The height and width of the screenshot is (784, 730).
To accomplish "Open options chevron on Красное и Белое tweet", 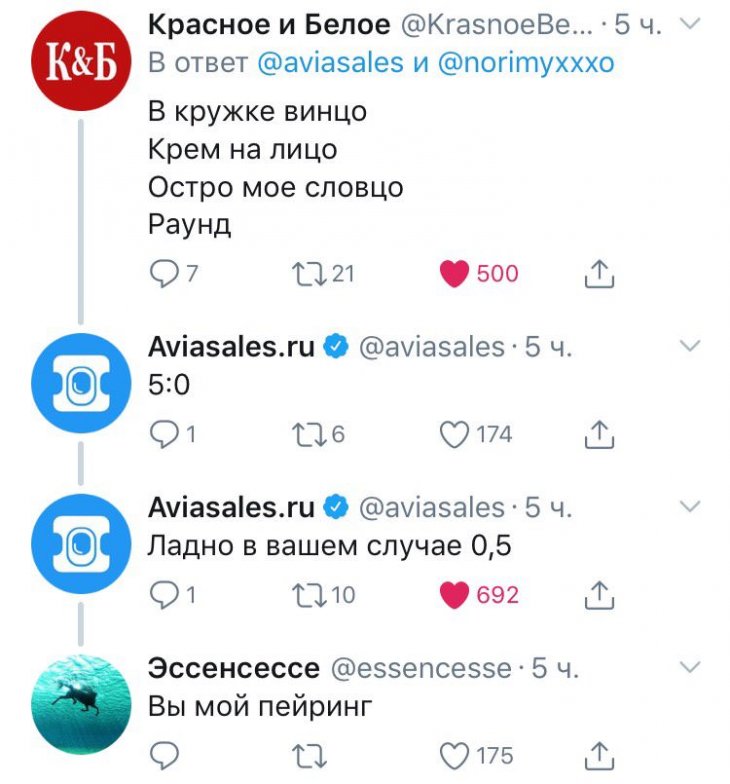I will pyautogui.click(x=689, y=24).
